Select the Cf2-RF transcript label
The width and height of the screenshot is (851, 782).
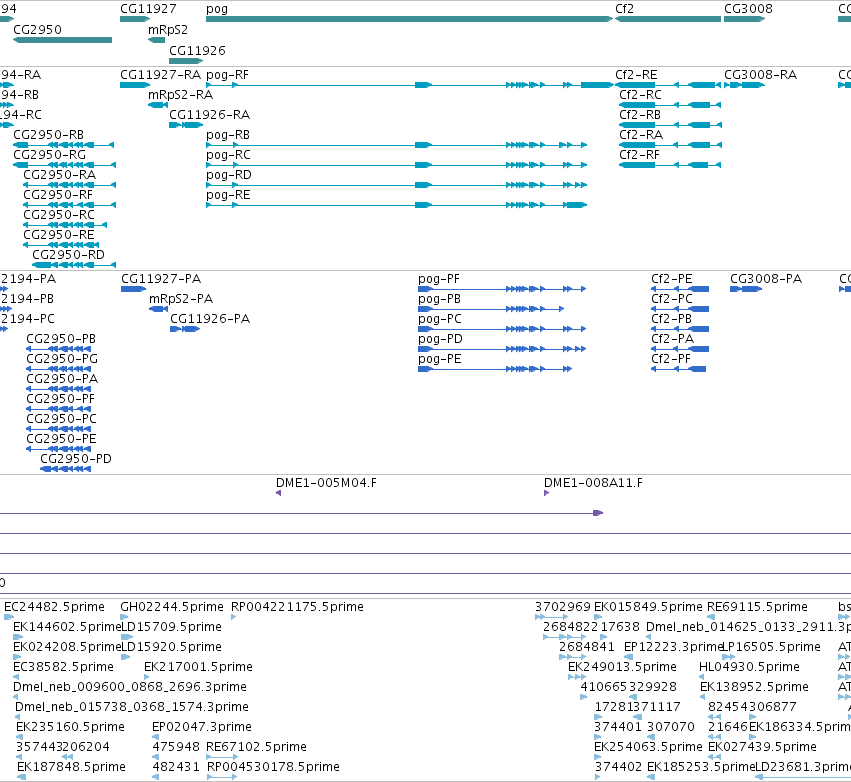[639, 155]
